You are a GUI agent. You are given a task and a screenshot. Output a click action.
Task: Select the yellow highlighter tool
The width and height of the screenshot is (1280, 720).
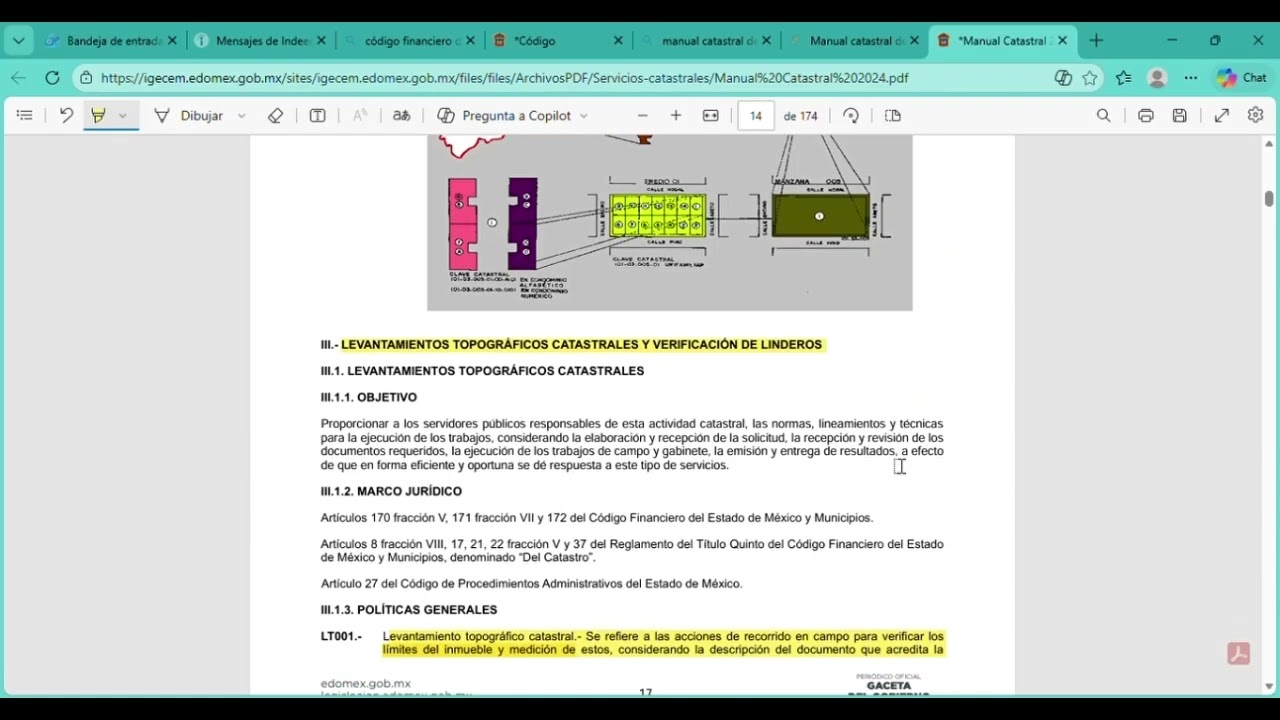[98, 116]
